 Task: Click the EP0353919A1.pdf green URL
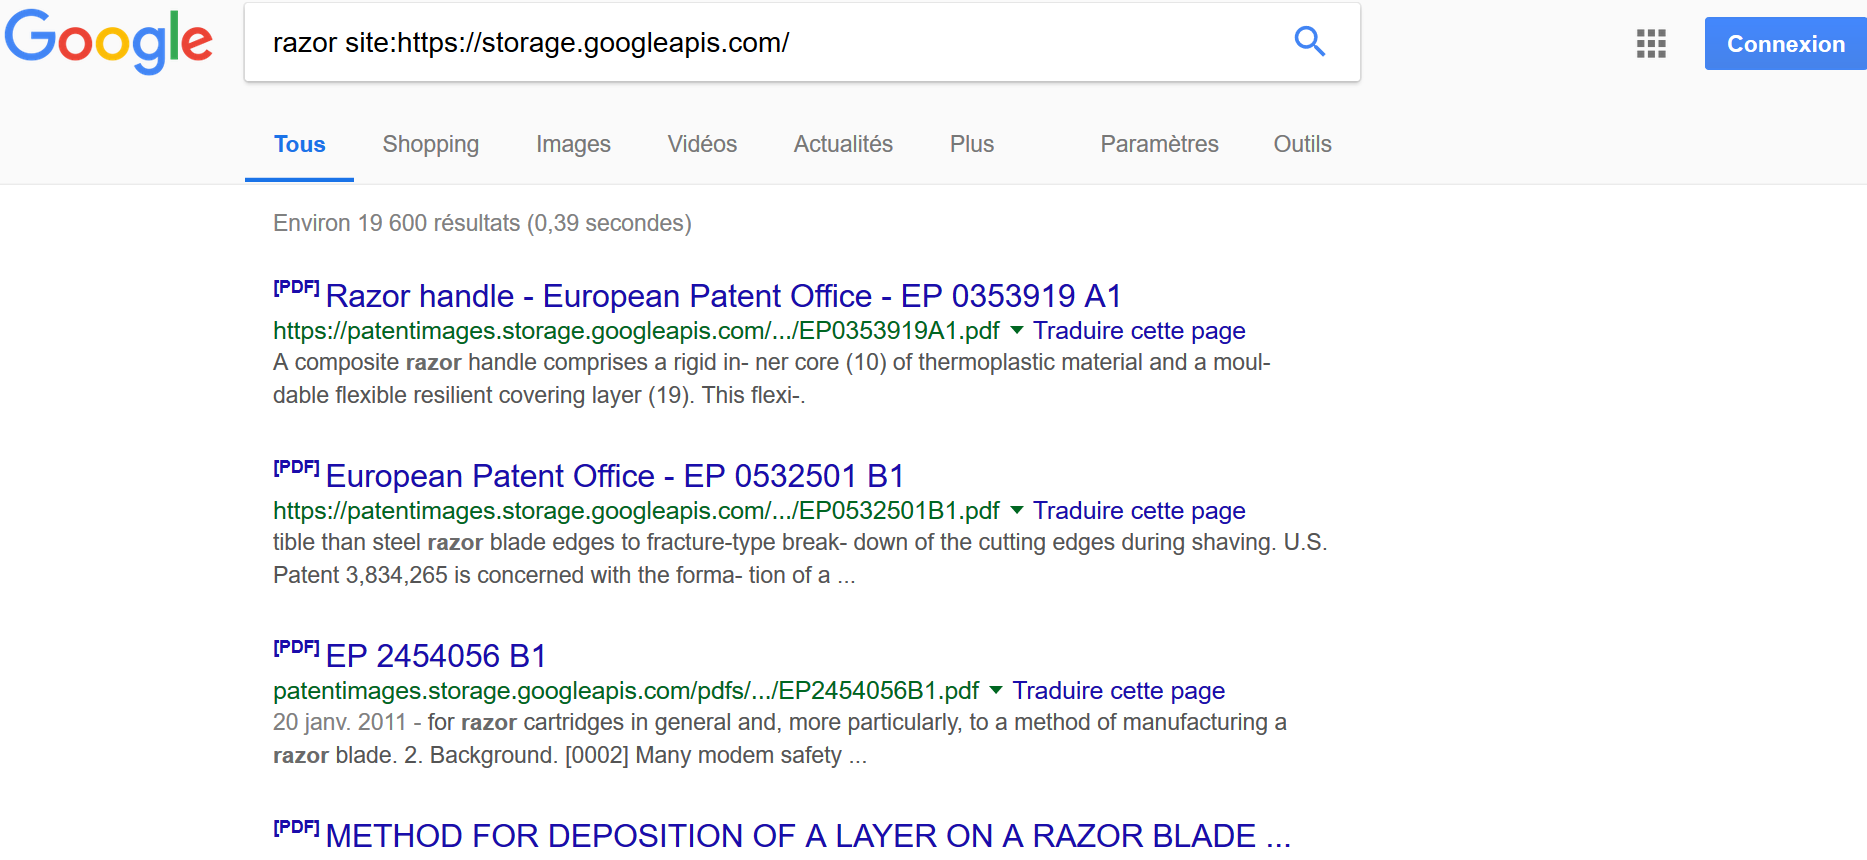click(636, 331)
